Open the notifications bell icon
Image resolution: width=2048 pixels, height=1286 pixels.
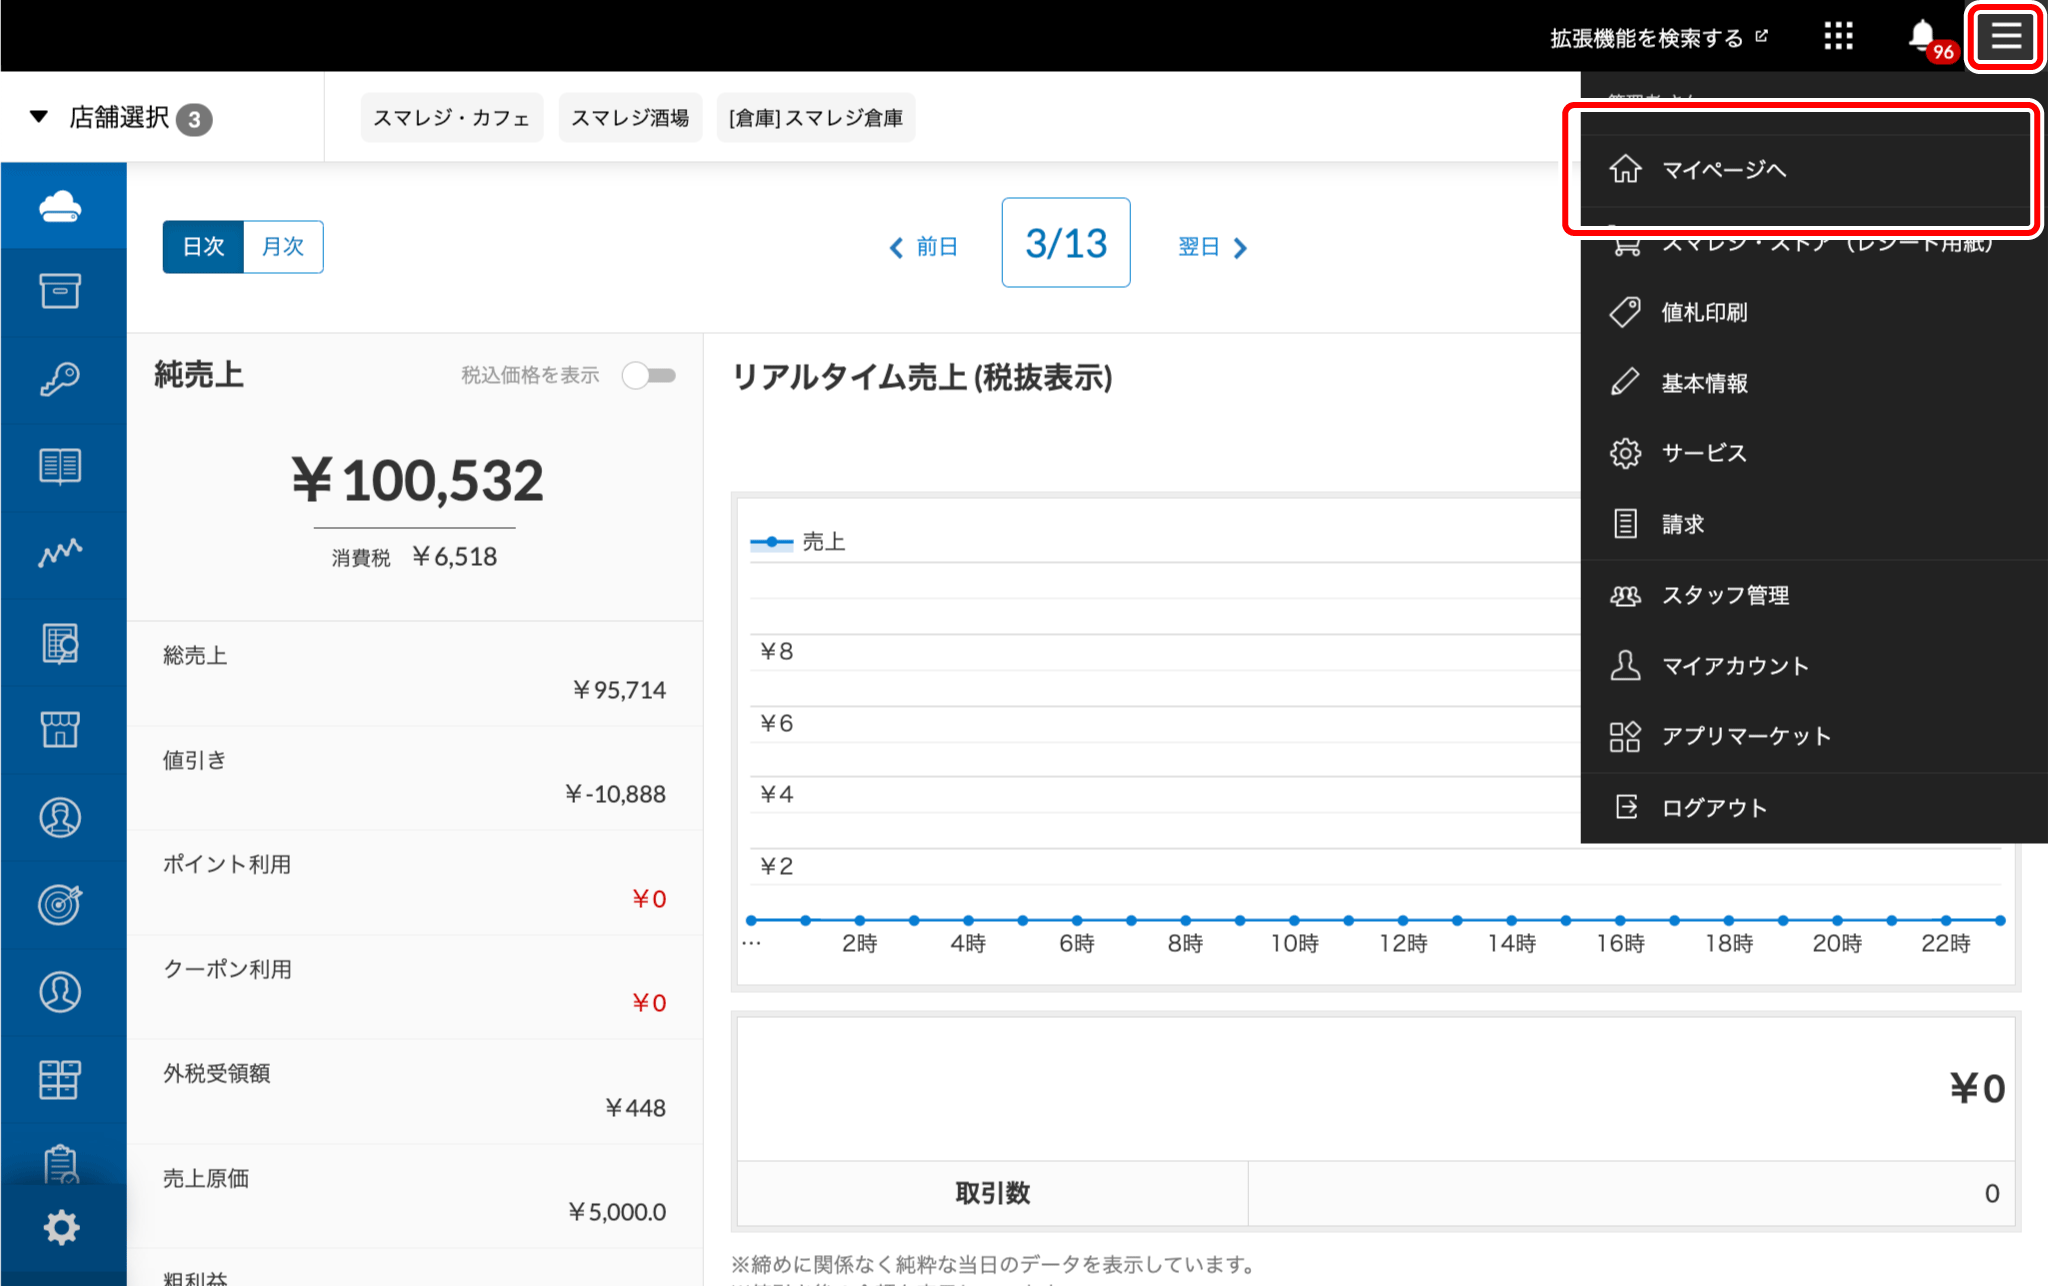[x=1921, y=37]
